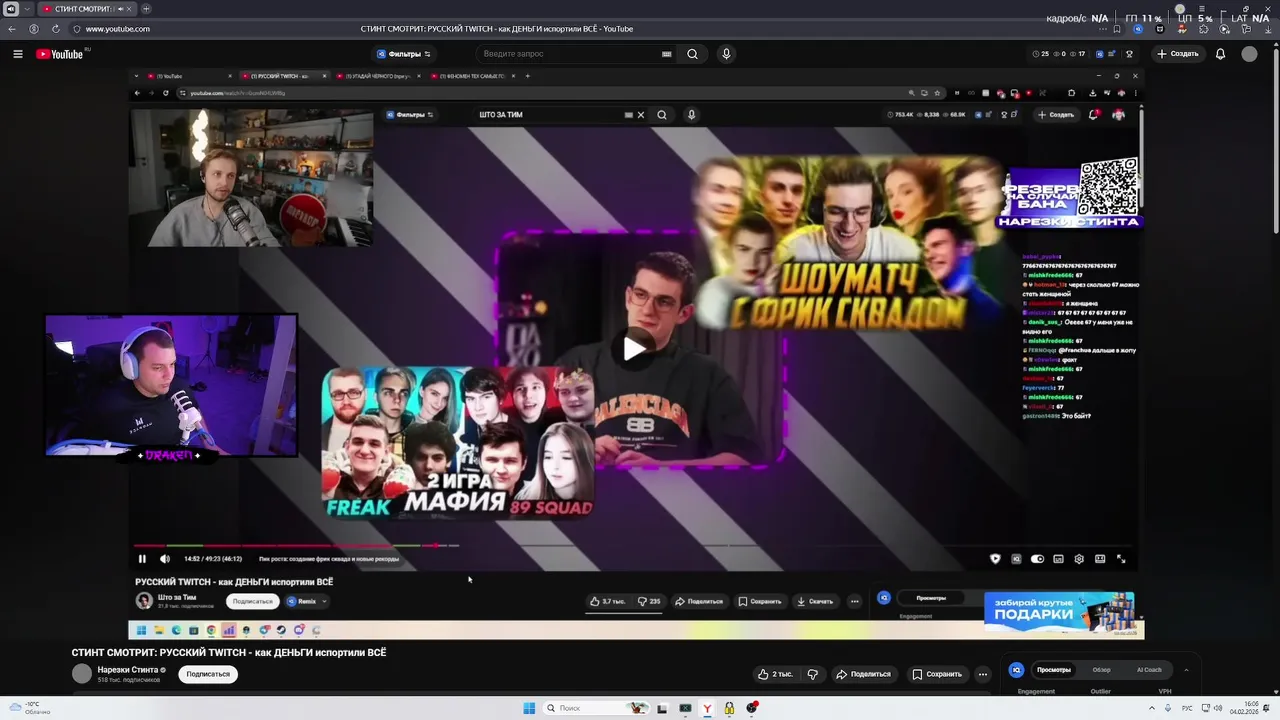Open Yandex browser from the taskbar
The width and height of the screenshot is (1280, 720).
[707, 708]
